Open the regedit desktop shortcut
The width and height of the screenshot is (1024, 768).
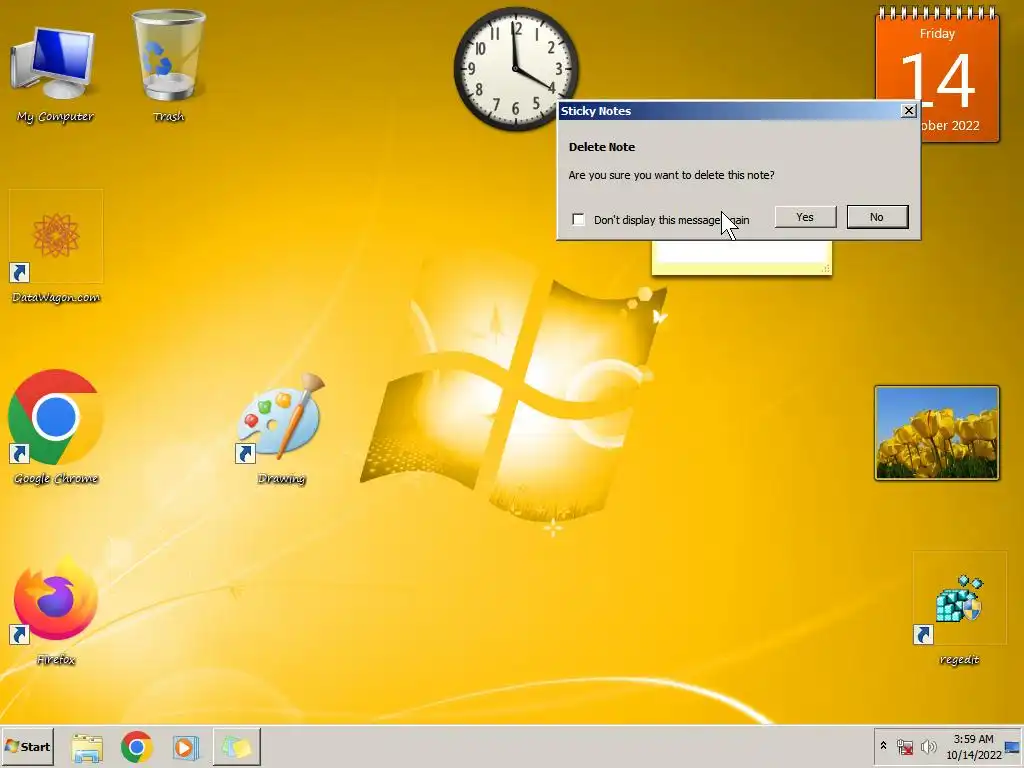pyautogui.click(x=959, y=609)
